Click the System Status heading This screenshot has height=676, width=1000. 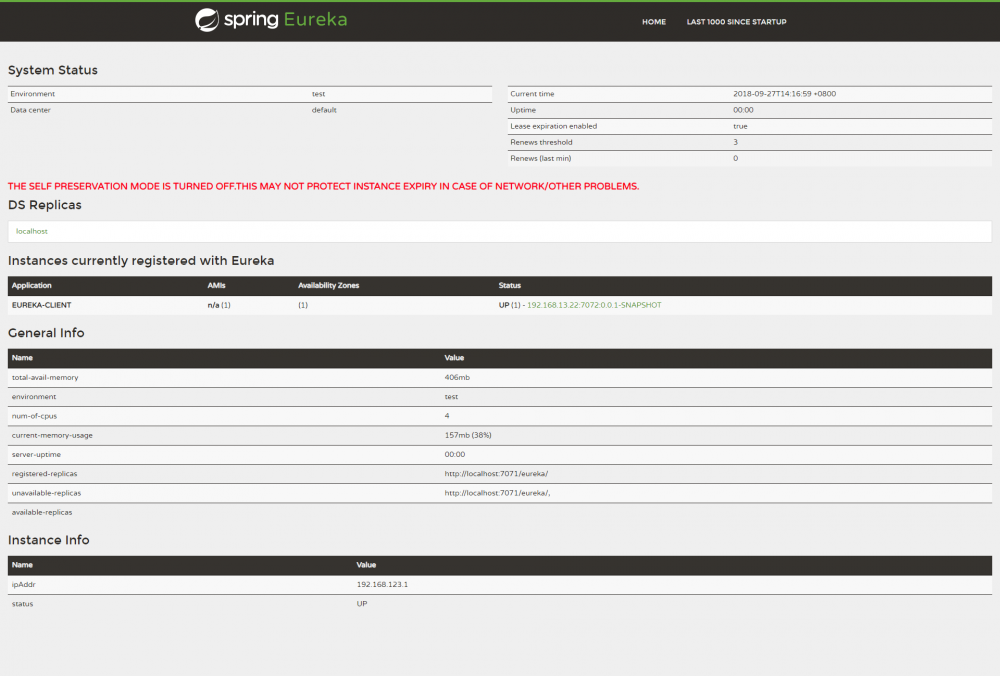point(53,70)
